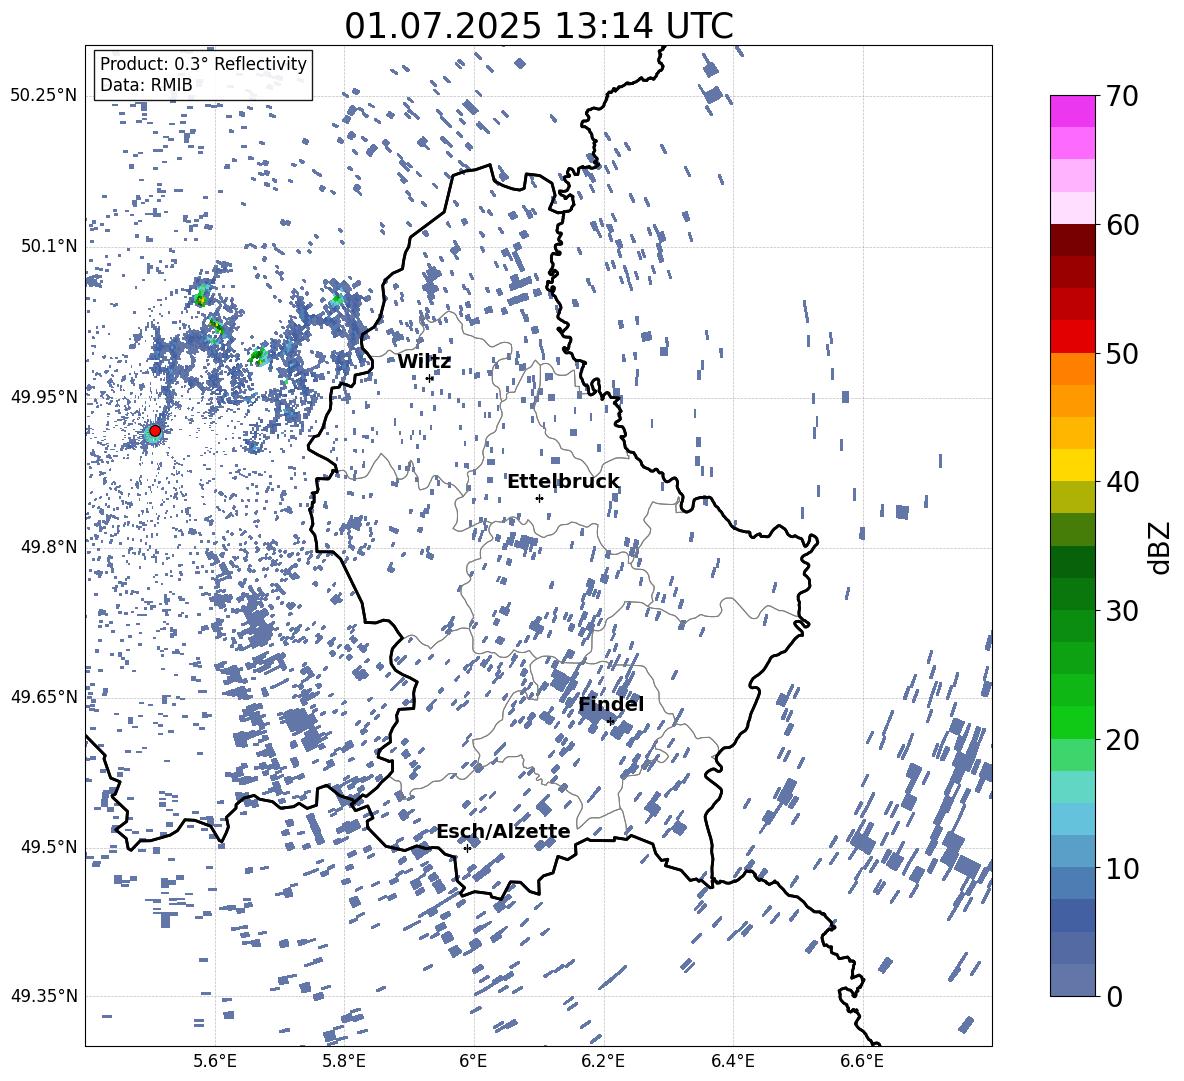Click the Wiltz station cross marker
This screenshot has width=1184, height=1081.
click(x=430, y=378)
